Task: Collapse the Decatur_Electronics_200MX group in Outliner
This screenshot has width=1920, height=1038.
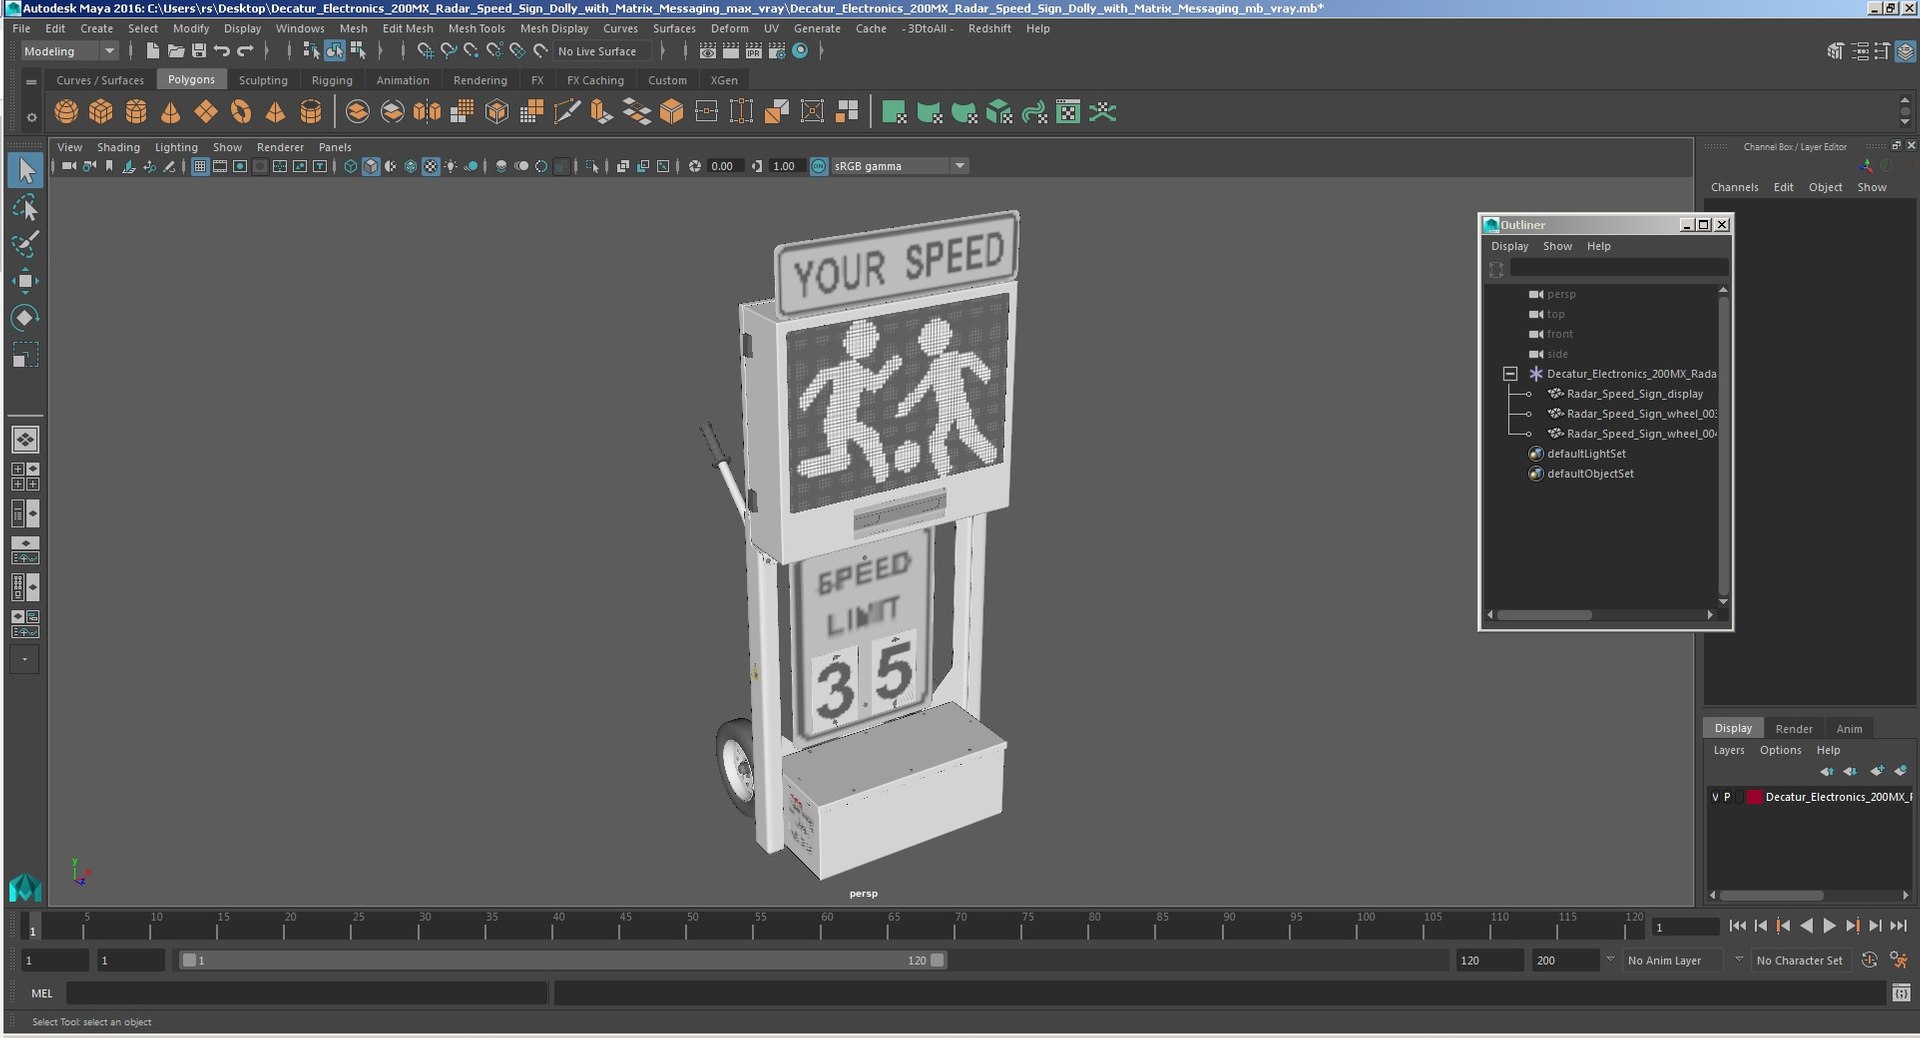Action: [1510, 374]
